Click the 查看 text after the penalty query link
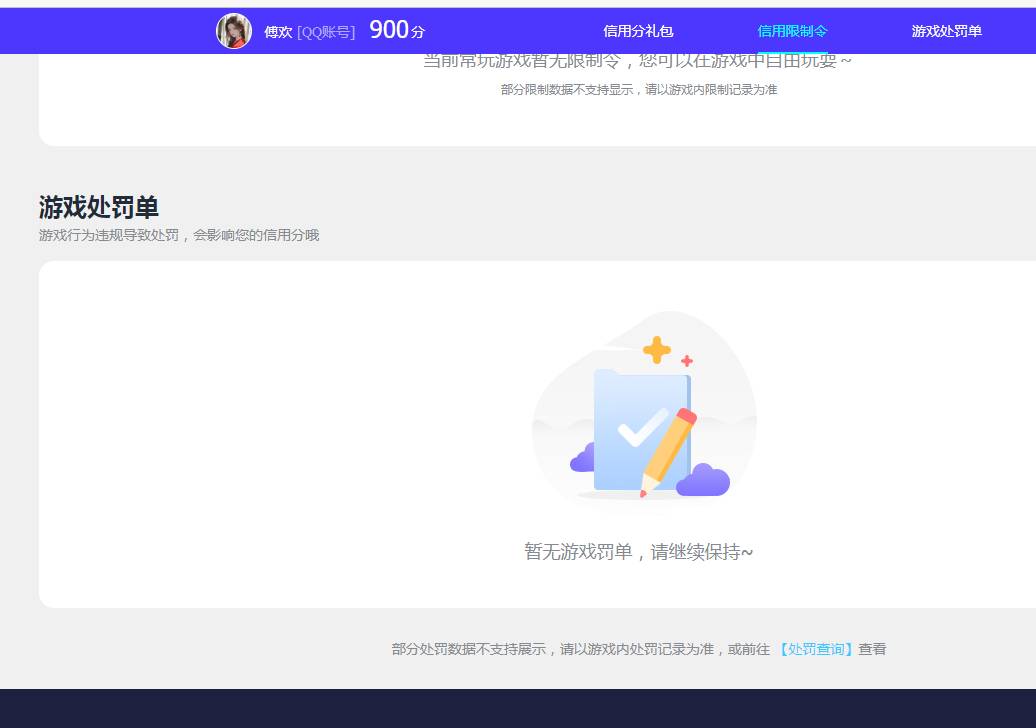The width and height of the screenshot is (1036, 728). point(872,649)
